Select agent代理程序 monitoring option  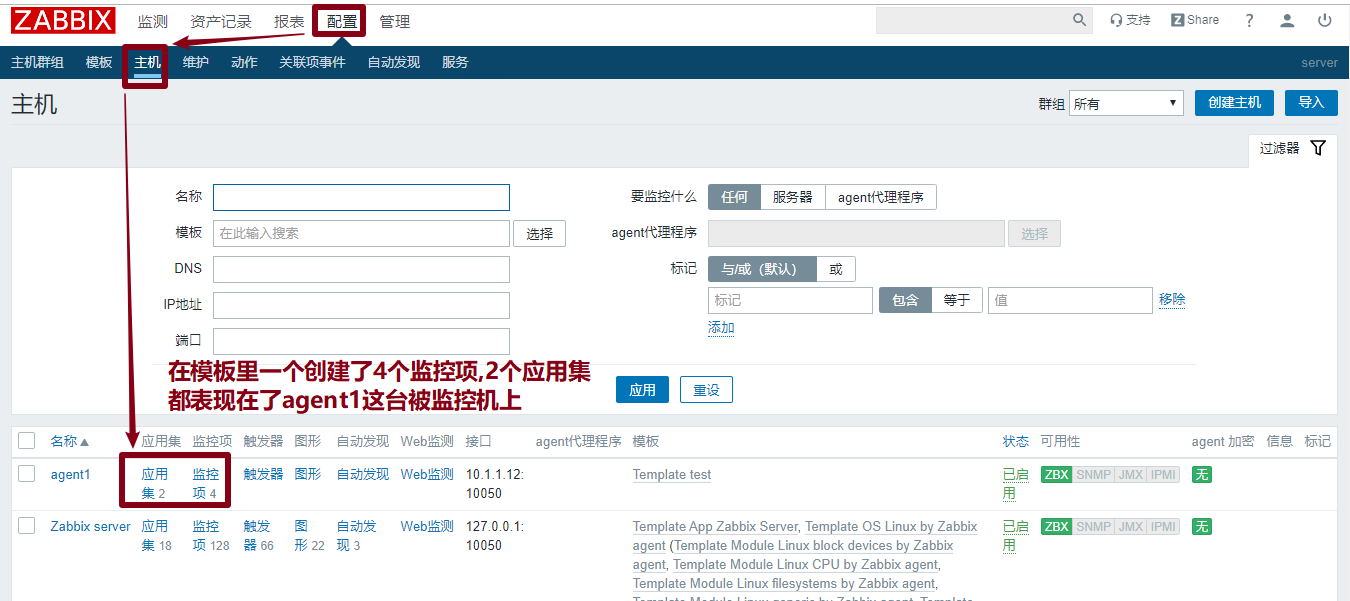pos(881,197)
